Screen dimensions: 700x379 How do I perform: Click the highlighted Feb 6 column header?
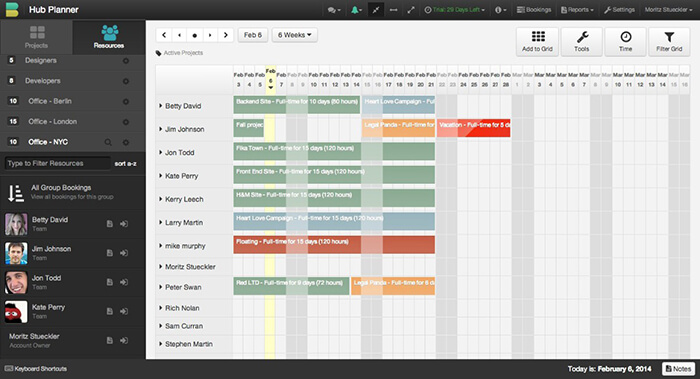pos(271,79)
